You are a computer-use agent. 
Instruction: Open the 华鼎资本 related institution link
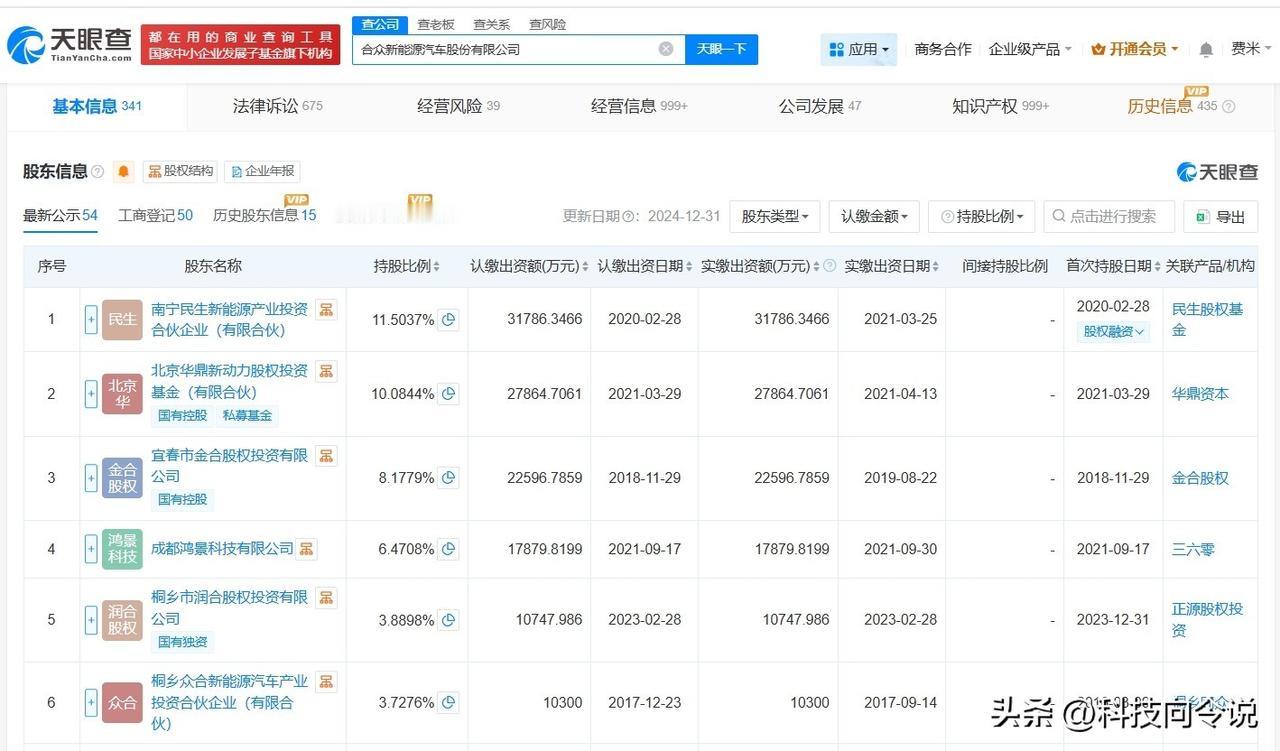[1200, 394]
